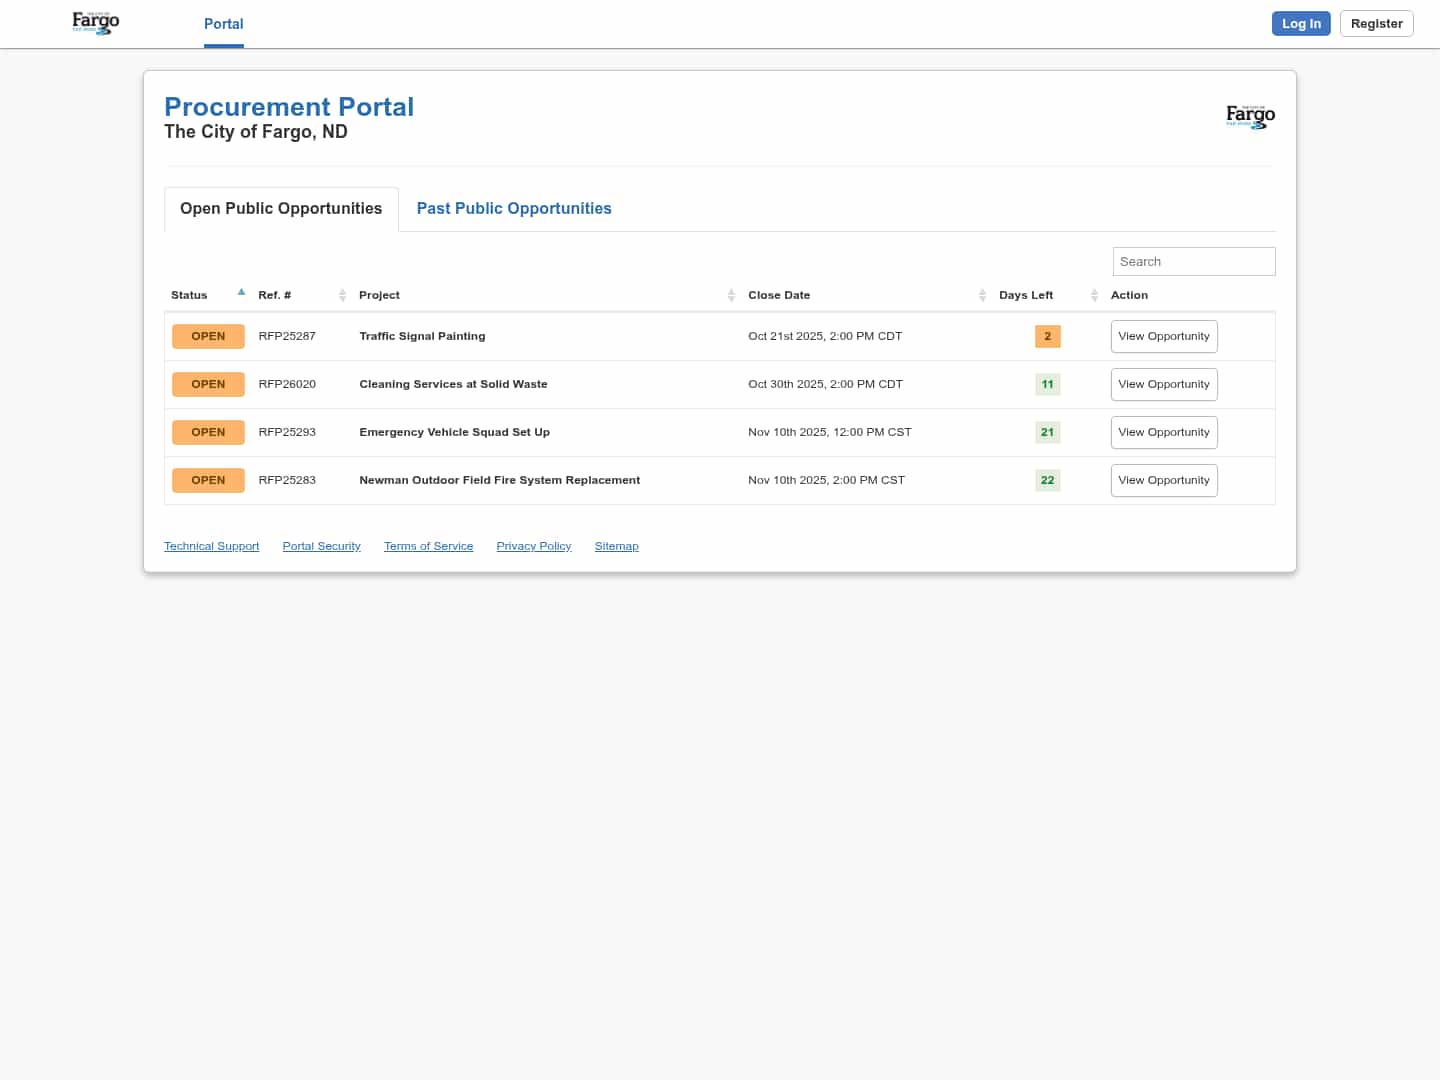This screenshot has width=1440, height=1080.
Task: View Opportunity for Traffic Signal Painting
Action: tap(1164, 336)
